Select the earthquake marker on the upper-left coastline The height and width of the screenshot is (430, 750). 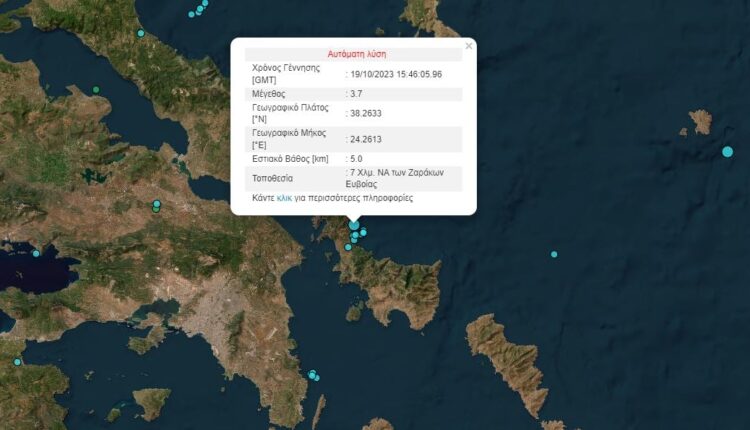tap(141, 34)
